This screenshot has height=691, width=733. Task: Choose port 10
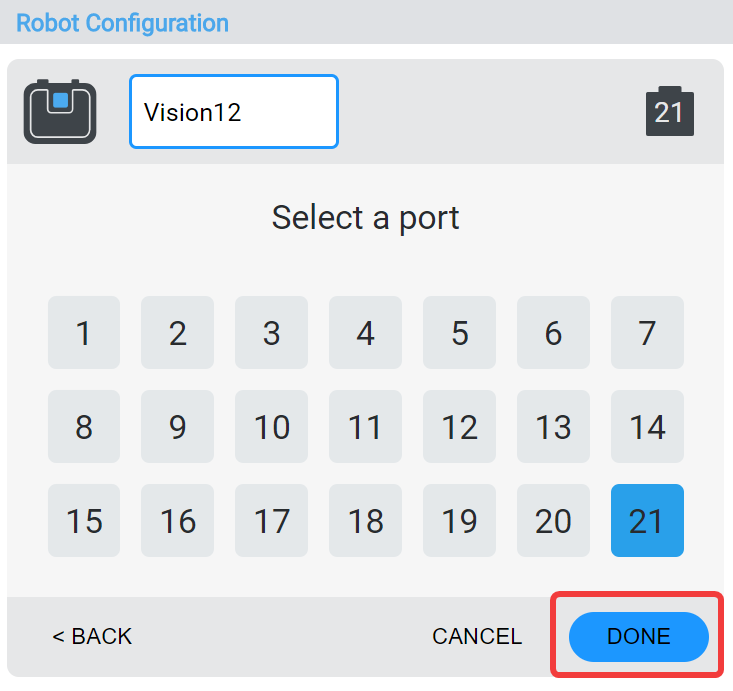pyautogui.click(x=272, y=427)
